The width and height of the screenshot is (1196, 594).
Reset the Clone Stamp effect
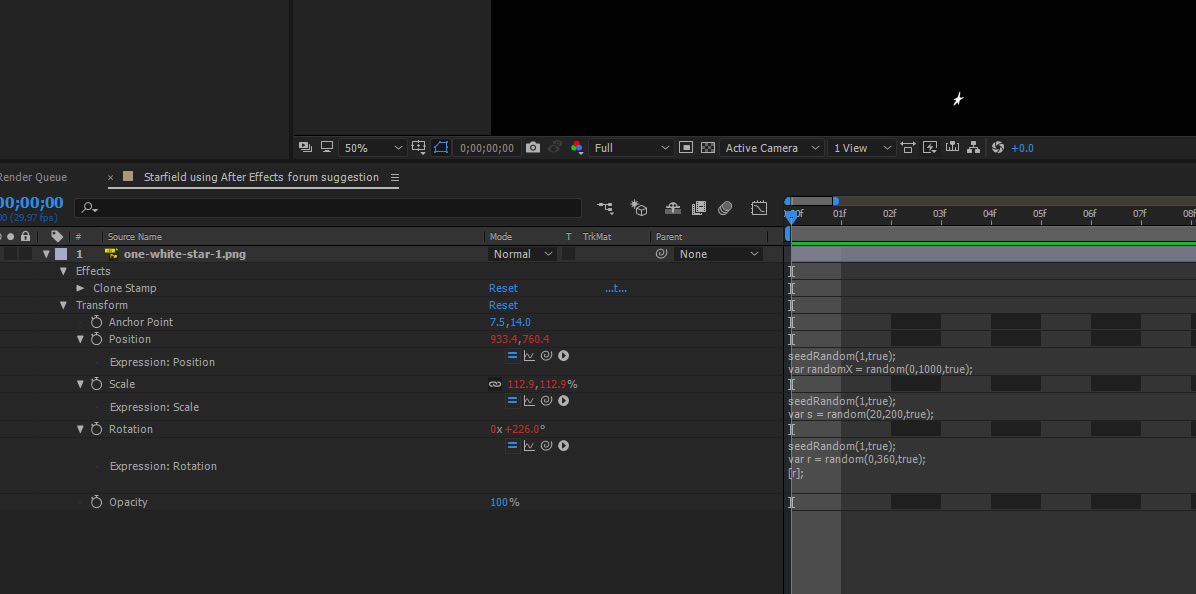(x=503, y=288)
